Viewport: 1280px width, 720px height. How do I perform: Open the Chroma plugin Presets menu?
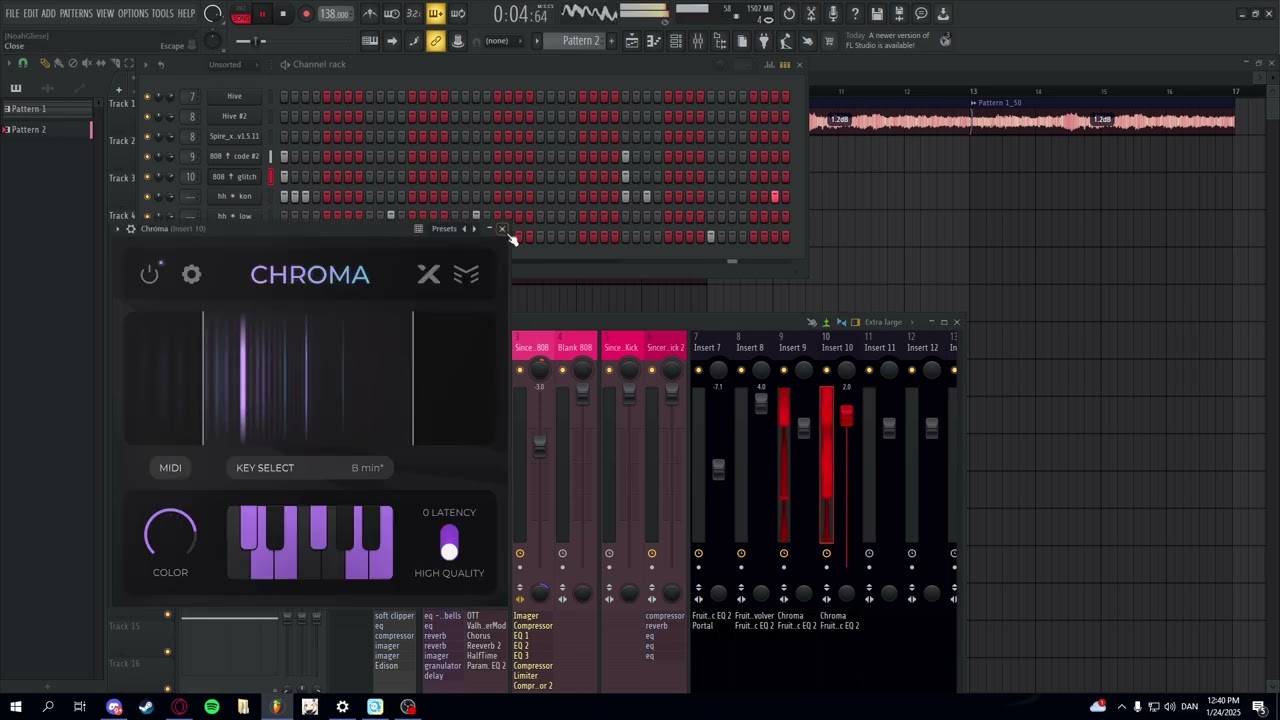pyautogui.click(x=444, y=229)
